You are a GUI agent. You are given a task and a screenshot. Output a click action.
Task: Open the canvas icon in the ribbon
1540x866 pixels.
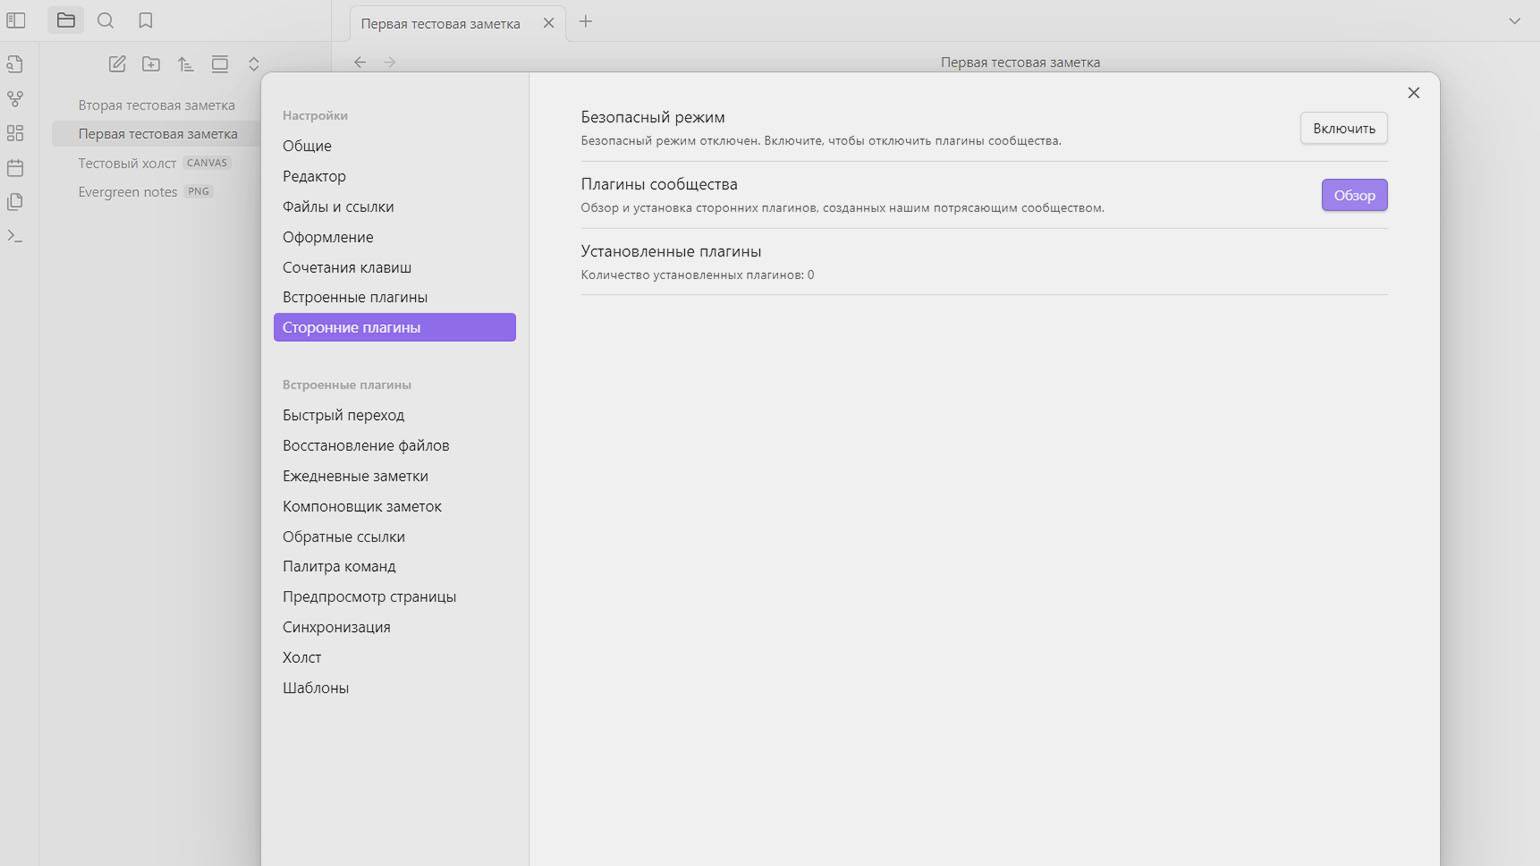click(x=15, y=133)
